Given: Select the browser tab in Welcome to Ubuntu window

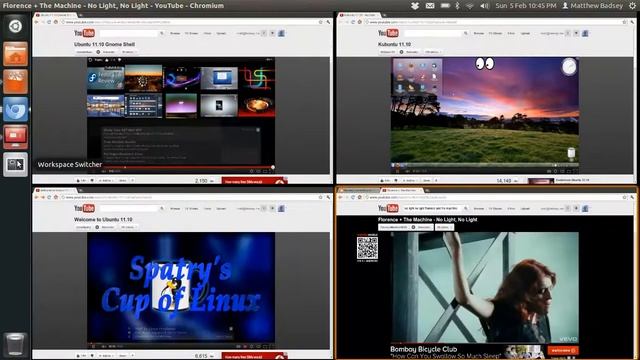Looking at the screenshot, I should (55, 190).
